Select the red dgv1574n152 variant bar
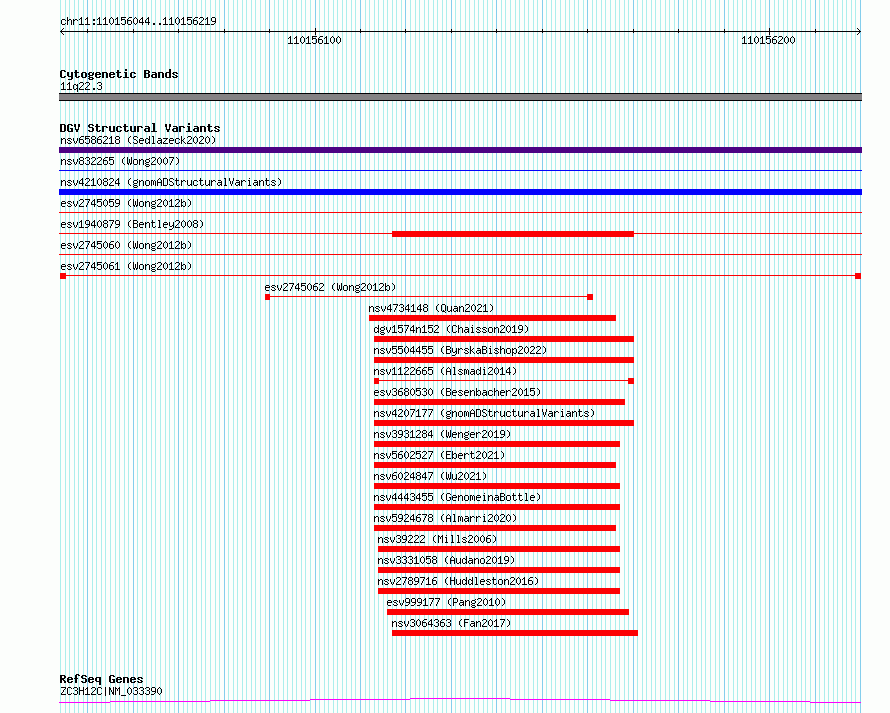 pyautogui.click(x=503, y=339)
